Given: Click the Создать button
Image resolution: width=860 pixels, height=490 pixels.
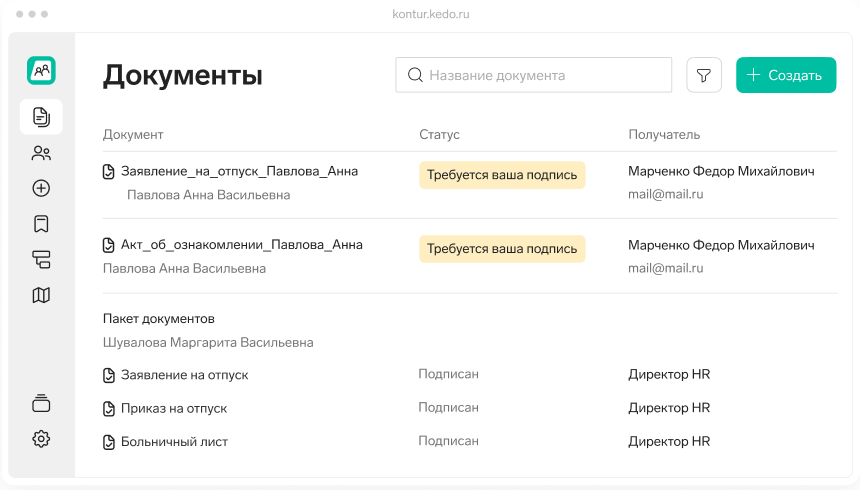Looking at the screenshot, I should 786,75.
